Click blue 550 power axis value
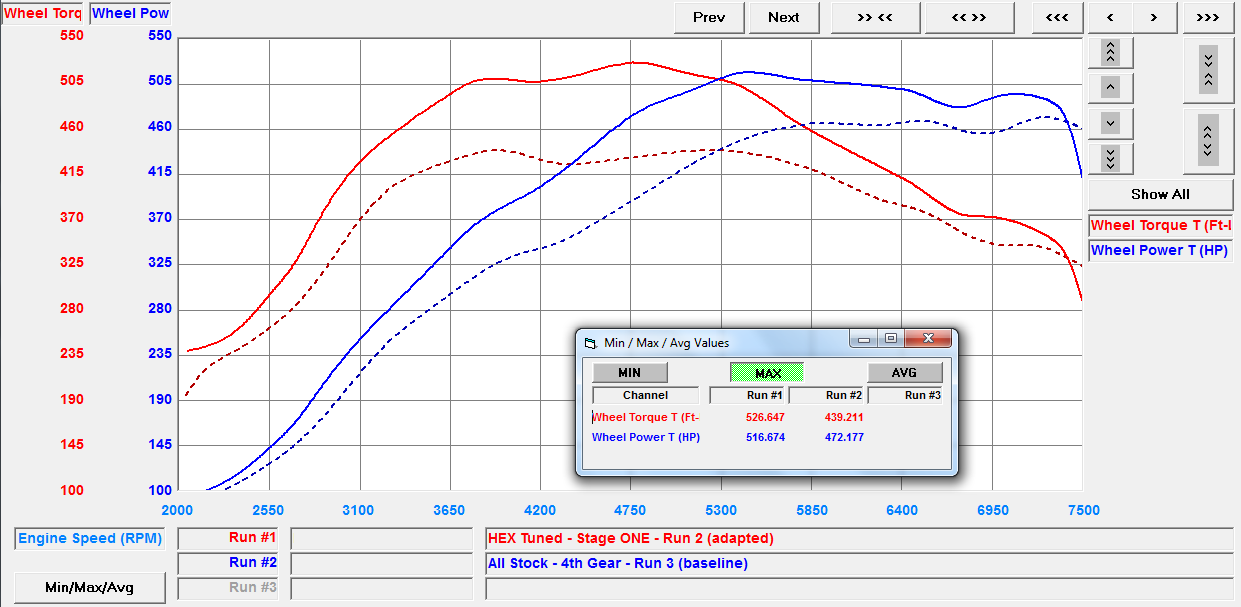Screen dimensions: 1241x607 pos(160,35)
